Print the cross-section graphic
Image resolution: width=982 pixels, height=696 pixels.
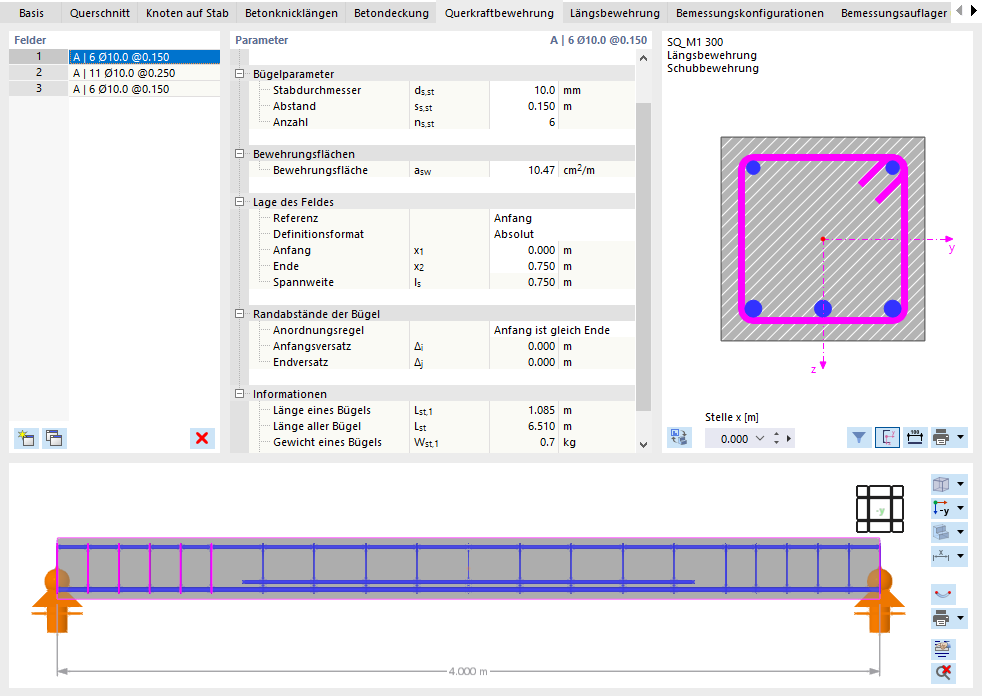point(941,437)
